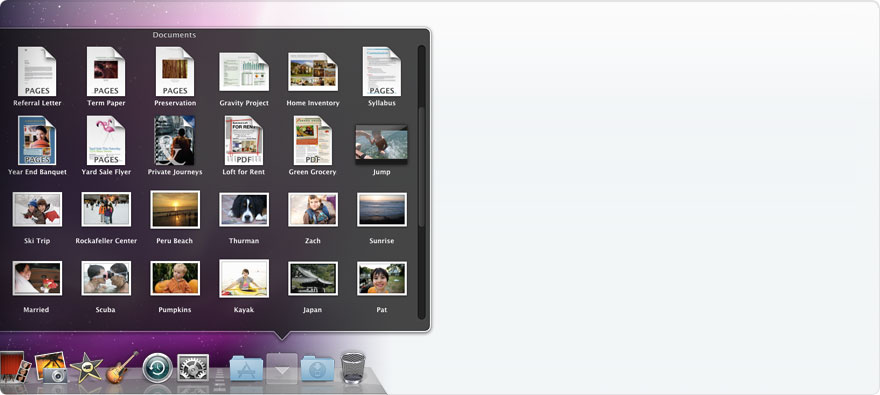Image resolution: width=880 pixels, height=395 pixels.
Task: Open the Applications folder stack in Dock
Action: click(246, 368)
